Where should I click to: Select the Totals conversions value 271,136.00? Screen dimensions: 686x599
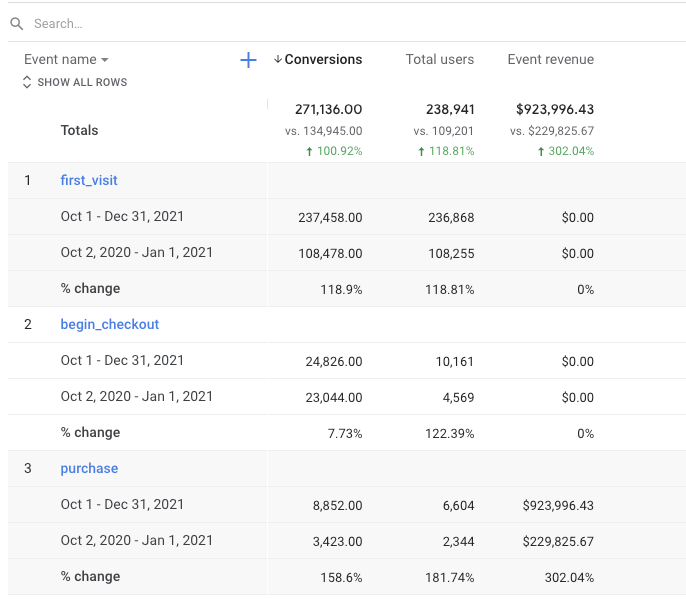click(328, 110)
